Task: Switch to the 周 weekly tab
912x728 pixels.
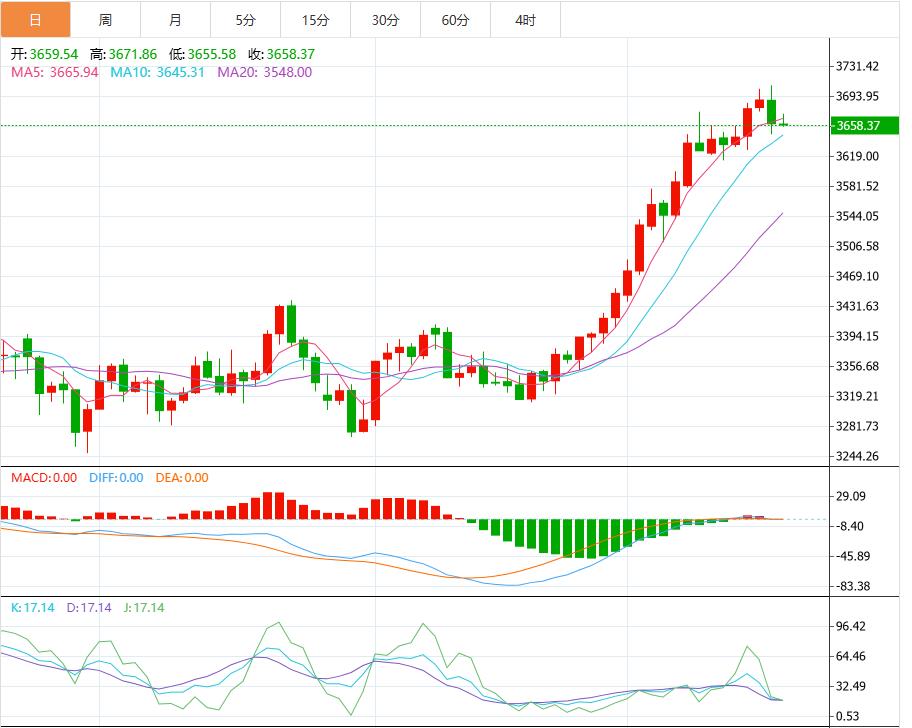Action: (x=105, y=20)
